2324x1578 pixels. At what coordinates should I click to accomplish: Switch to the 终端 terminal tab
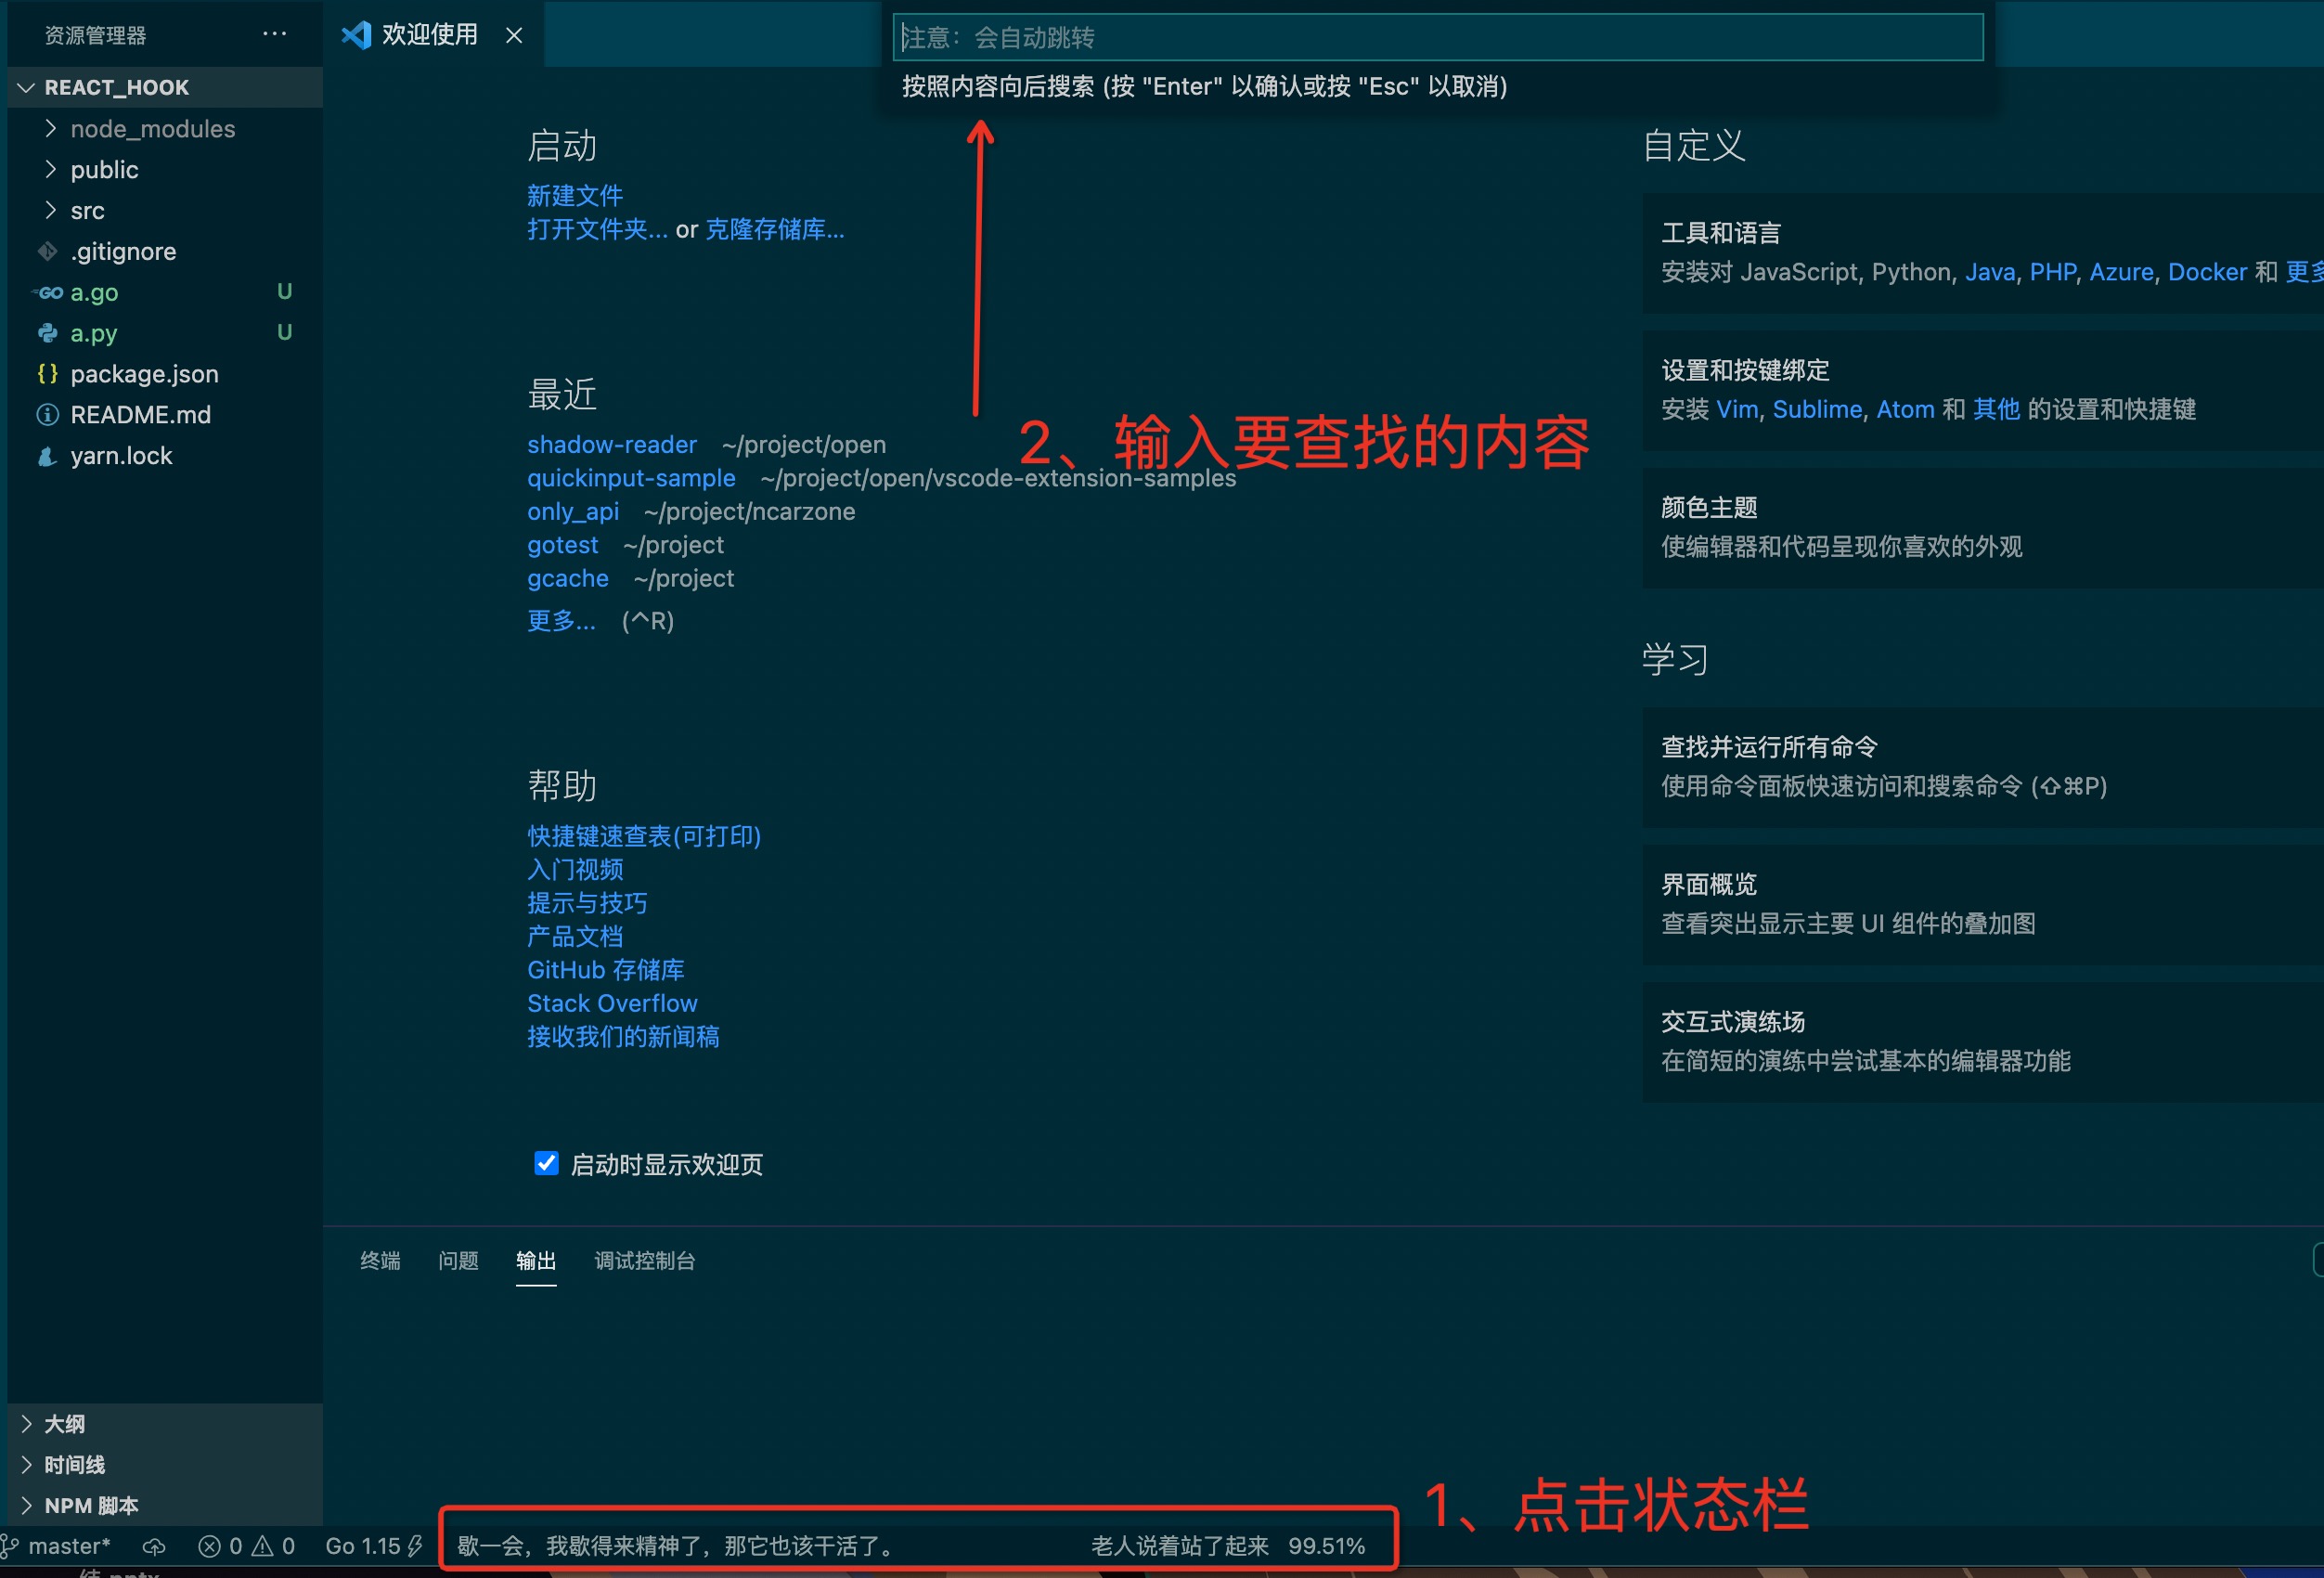[380, 1260]
